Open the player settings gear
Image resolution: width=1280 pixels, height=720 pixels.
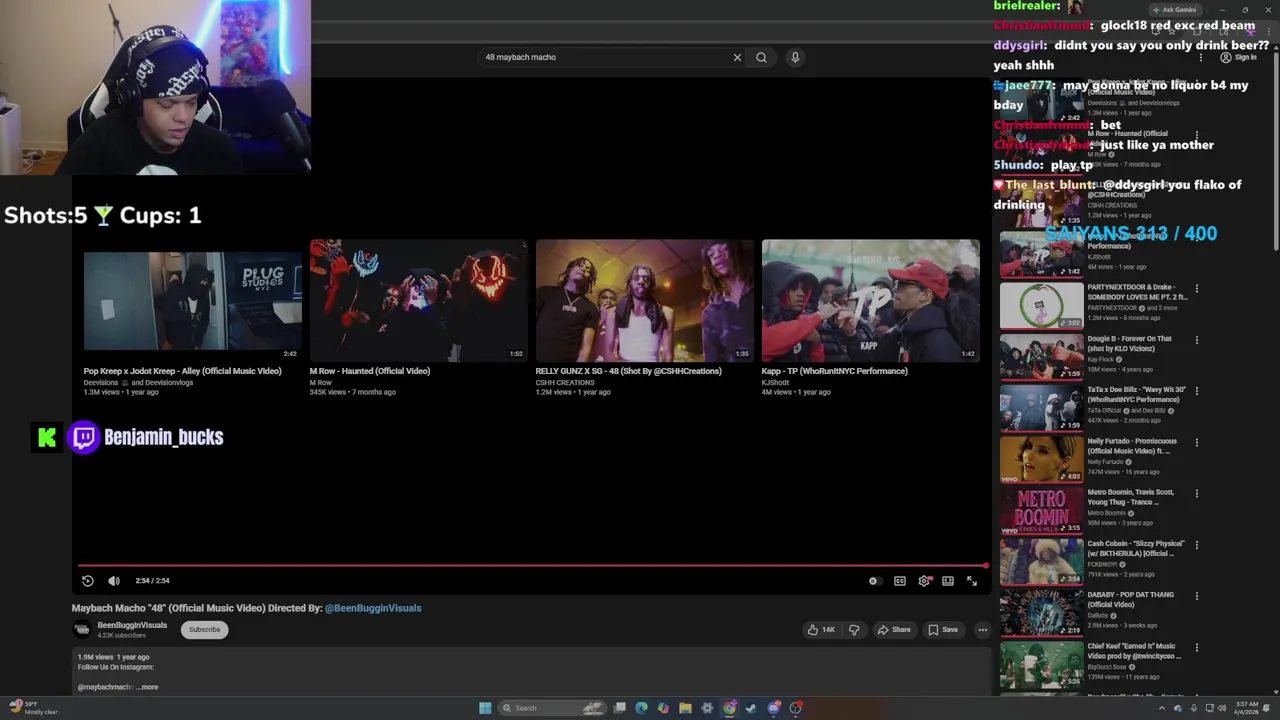[924, 580]
